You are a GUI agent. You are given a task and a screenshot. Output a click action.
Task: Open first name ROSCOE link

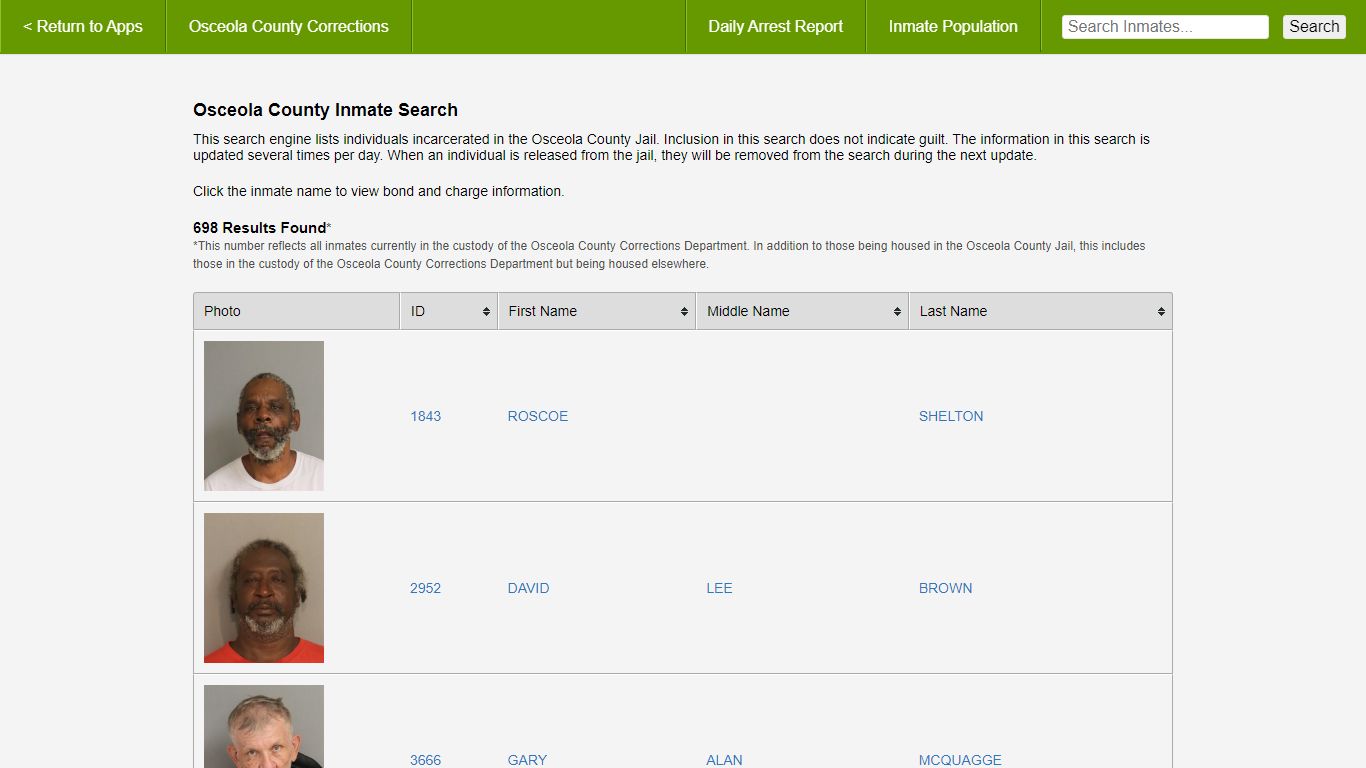click(x=538, y=416)
